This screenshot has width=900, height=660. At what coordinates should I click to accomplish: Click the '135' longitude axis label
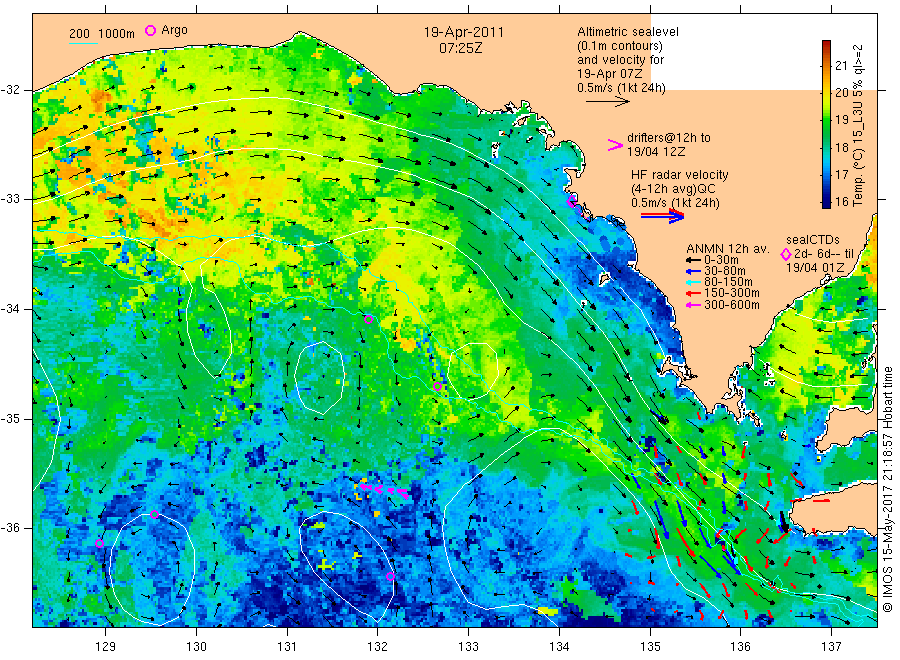coord(650,647)
